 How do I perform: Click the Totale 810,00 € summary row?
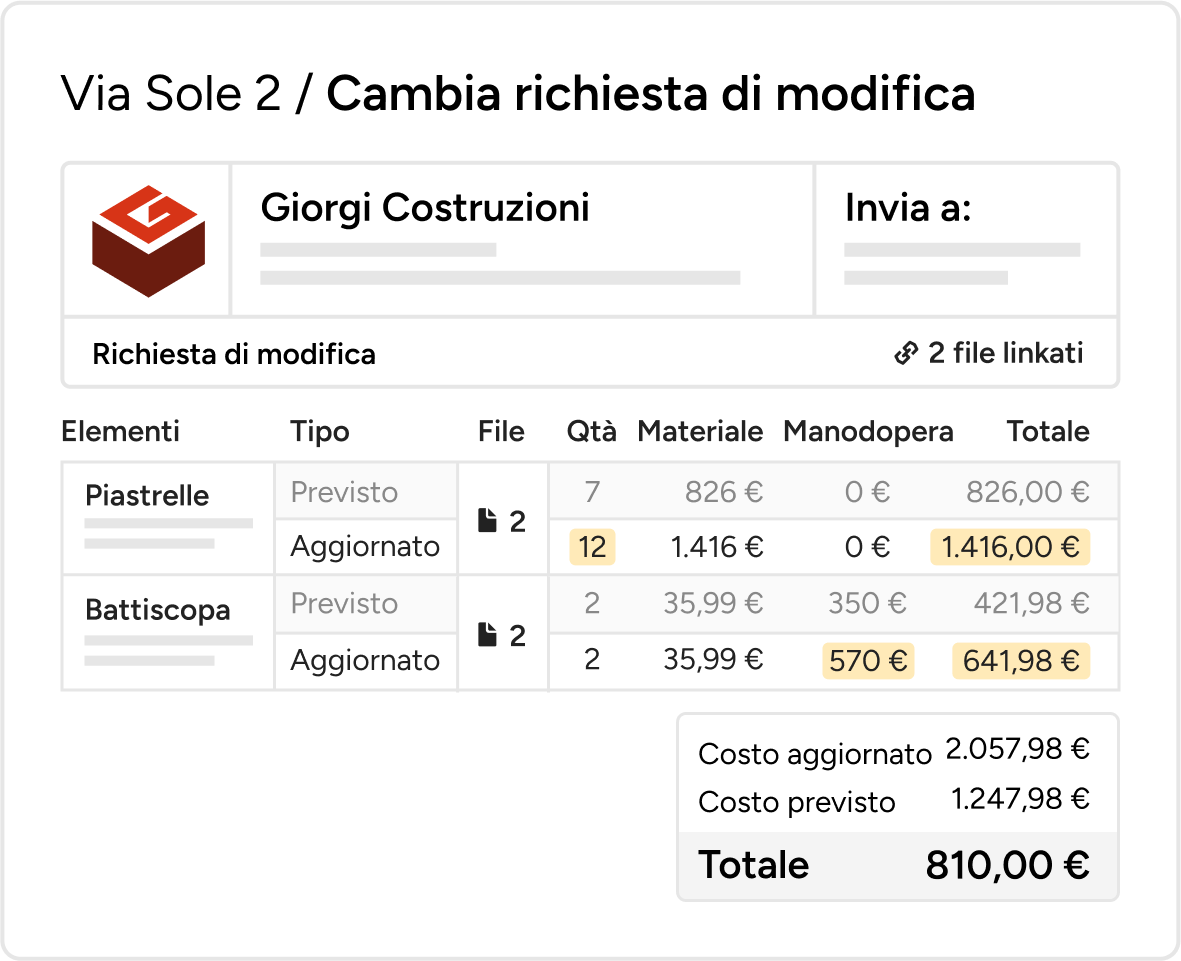tap(896, 865)
